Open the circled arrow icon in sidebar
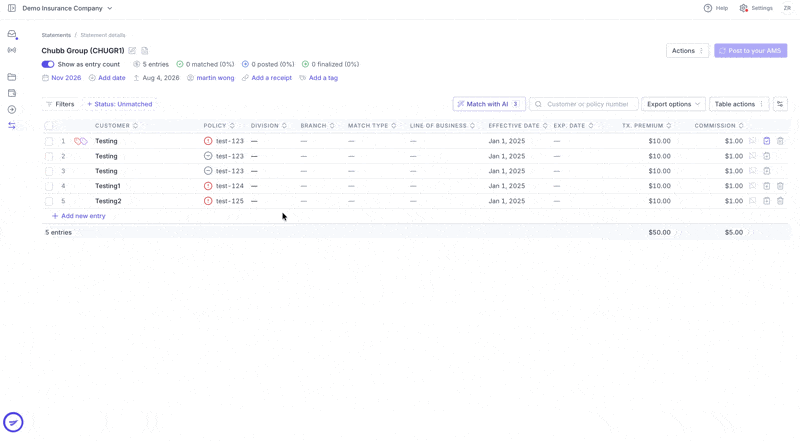Screen dimensions: 800x441 (x=12, y=110)
